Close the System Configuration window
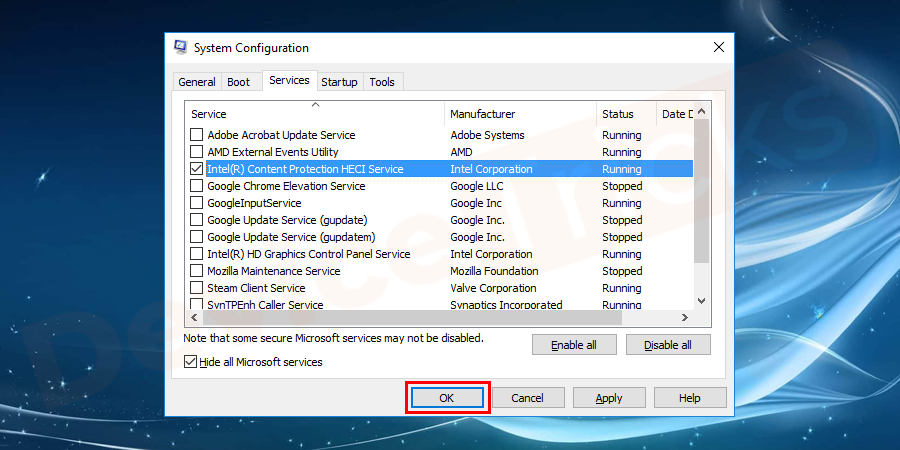The image size is (900, 450). pyautogui.click(x=718, y=48)
